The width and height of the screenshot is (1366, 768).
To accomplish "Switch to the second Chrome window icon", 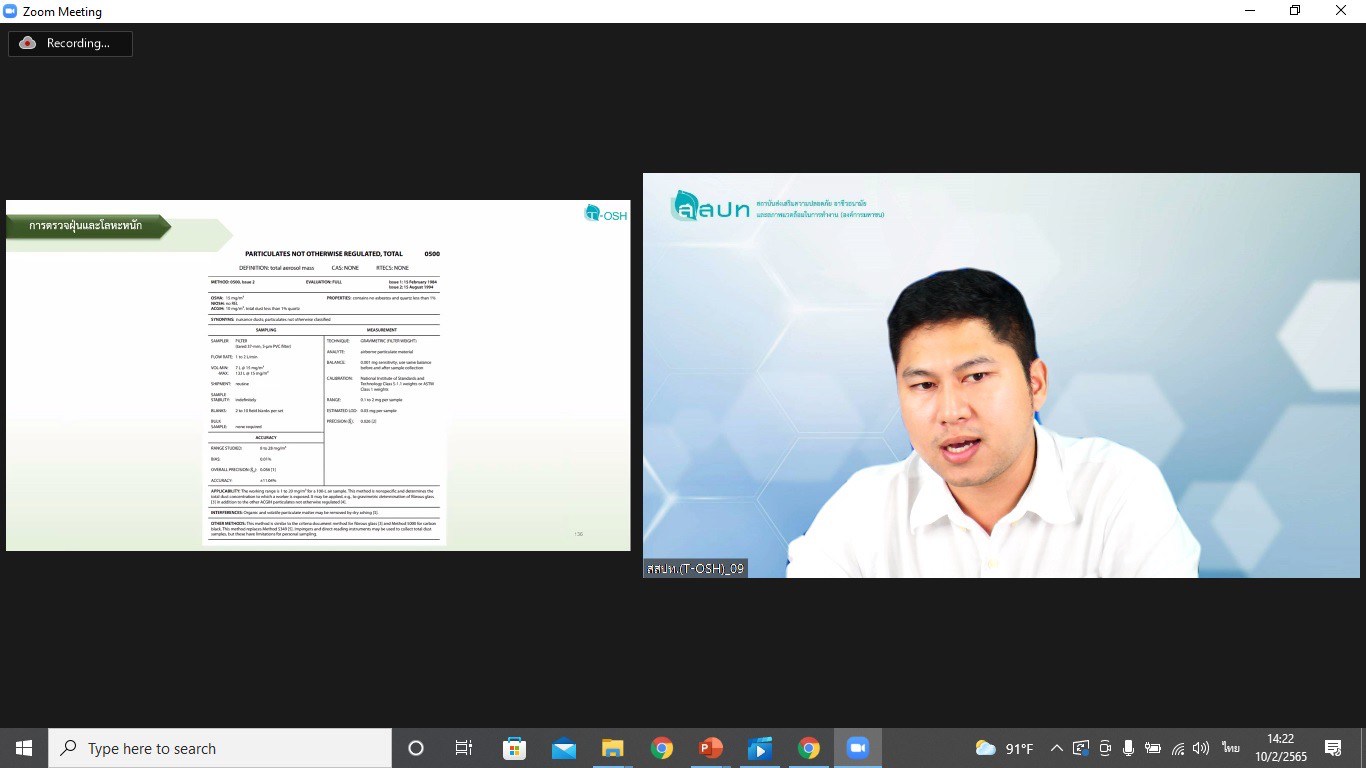I will pyautogui.click(x=808, y=748).
